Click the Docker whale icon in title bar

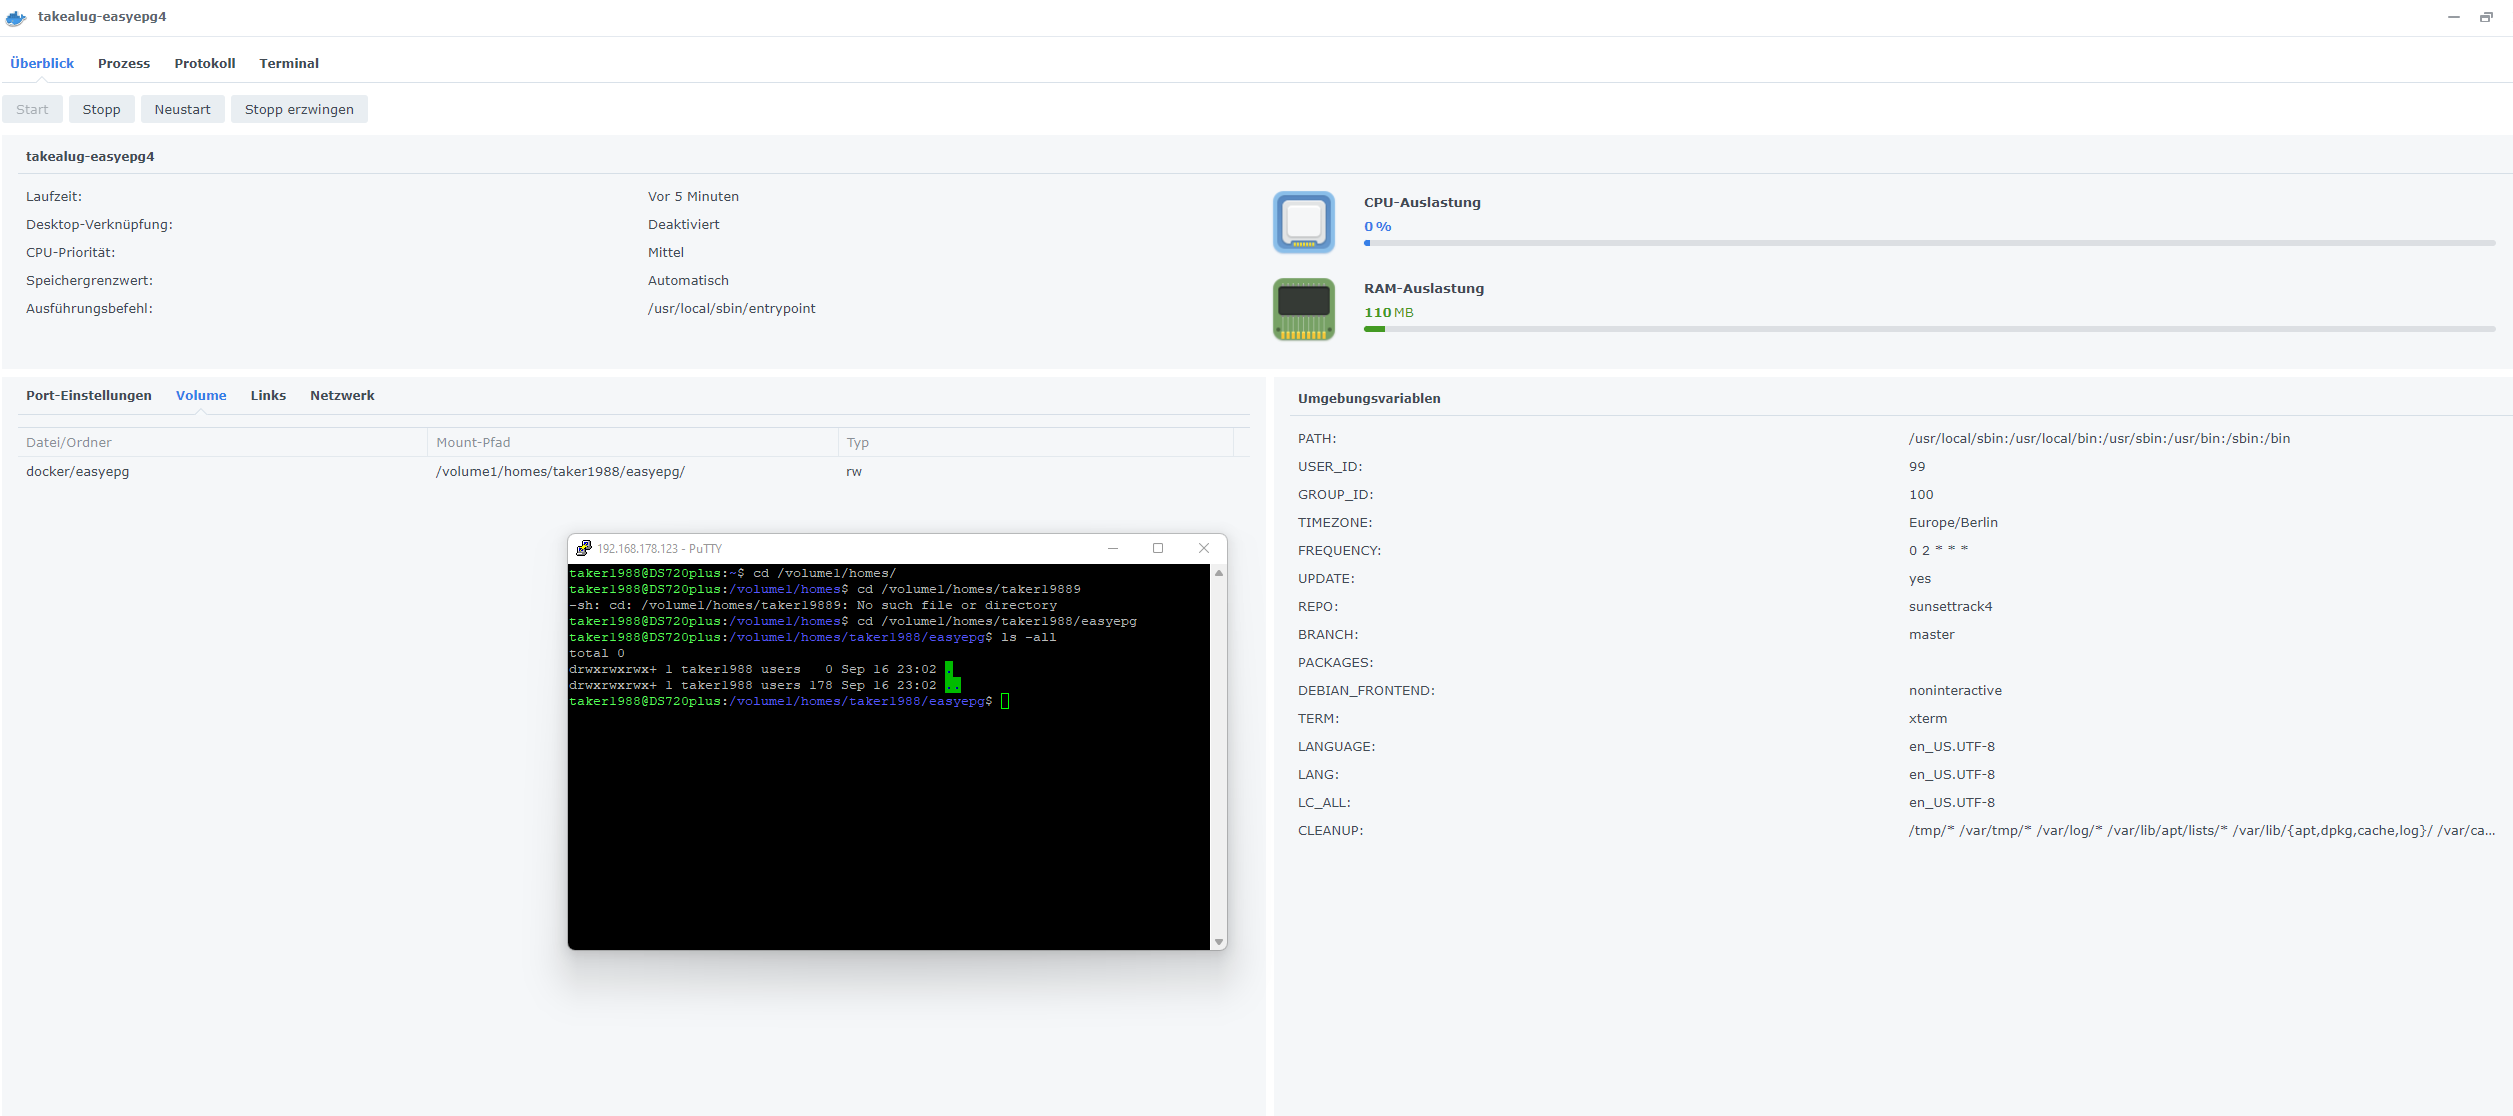16,17
